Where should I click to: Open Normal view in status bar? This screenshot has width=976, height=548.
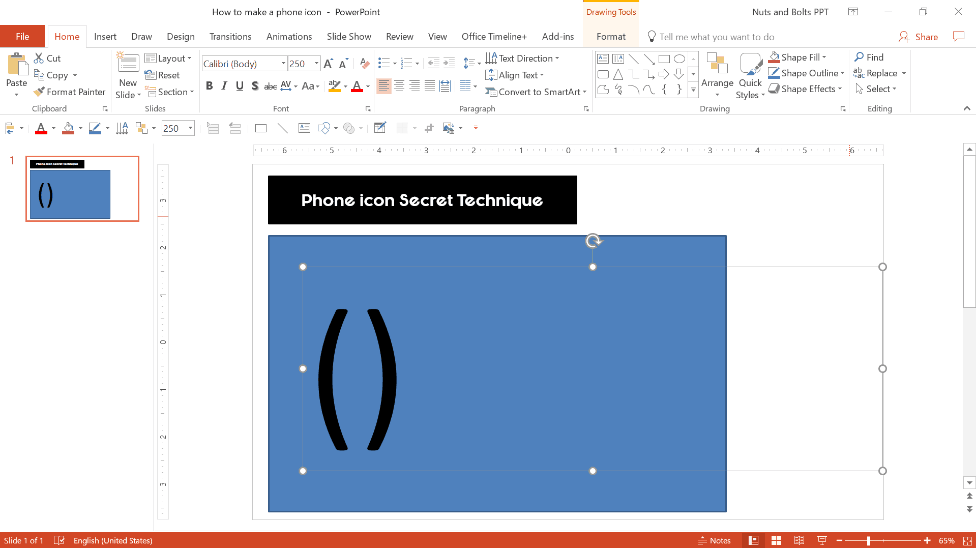pos(753,541)
